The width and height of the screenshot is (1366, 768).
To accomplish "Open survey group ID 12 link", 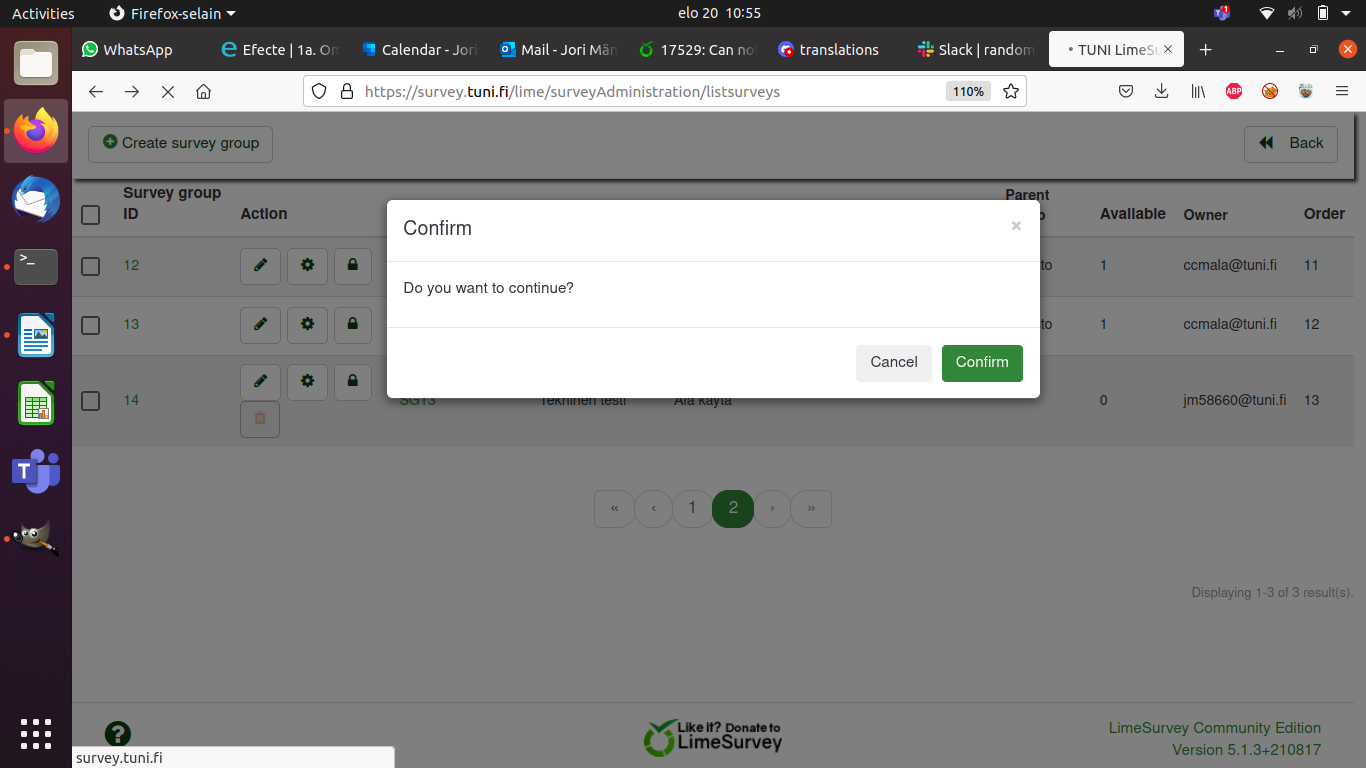I will click(131, 266).
